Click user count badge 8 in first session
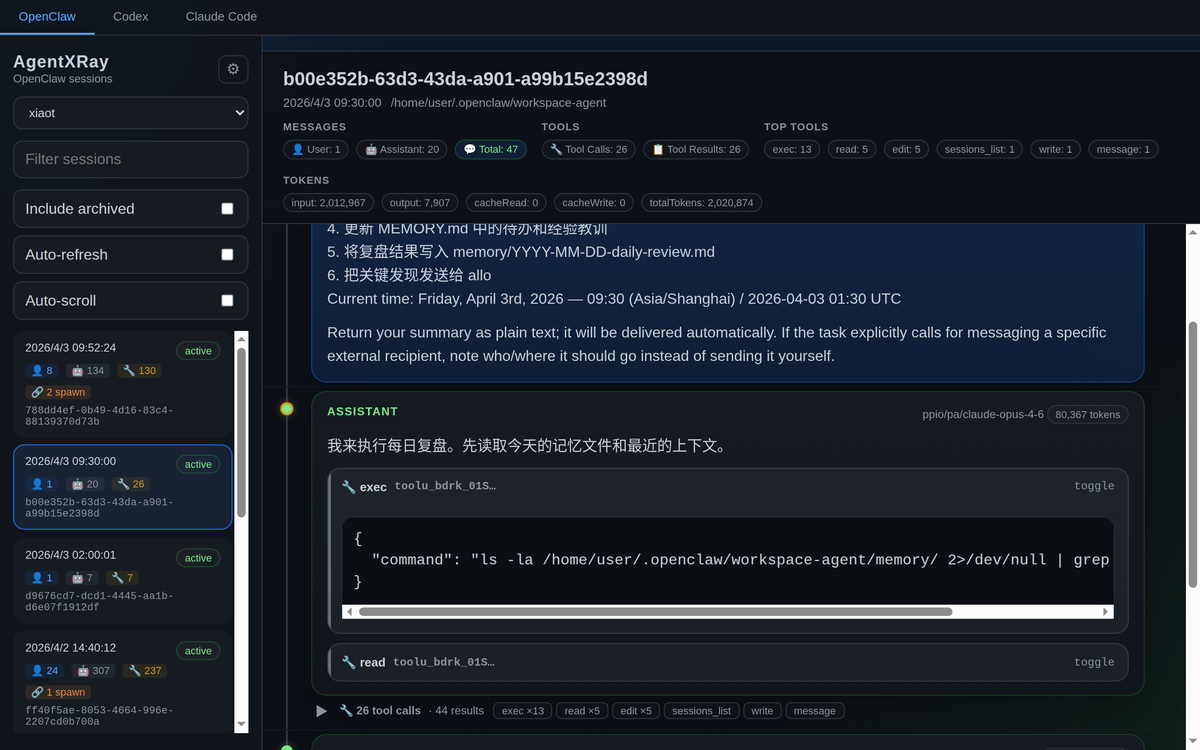This screenshot has width=1200, height=750. click(x=41, y=371)
